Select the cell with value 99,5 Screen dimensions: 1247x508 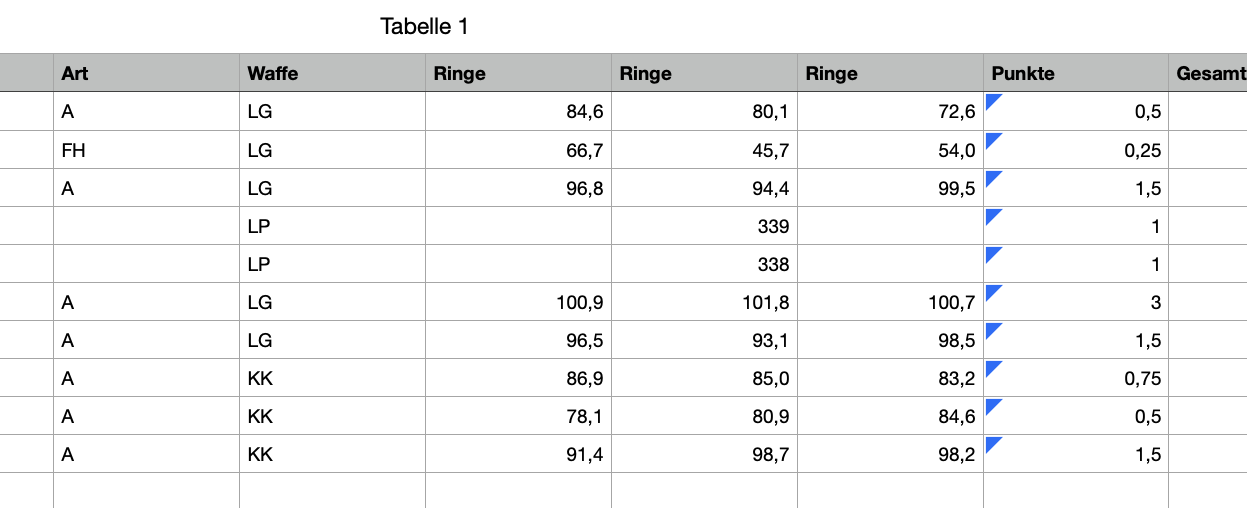click(890, 188)
